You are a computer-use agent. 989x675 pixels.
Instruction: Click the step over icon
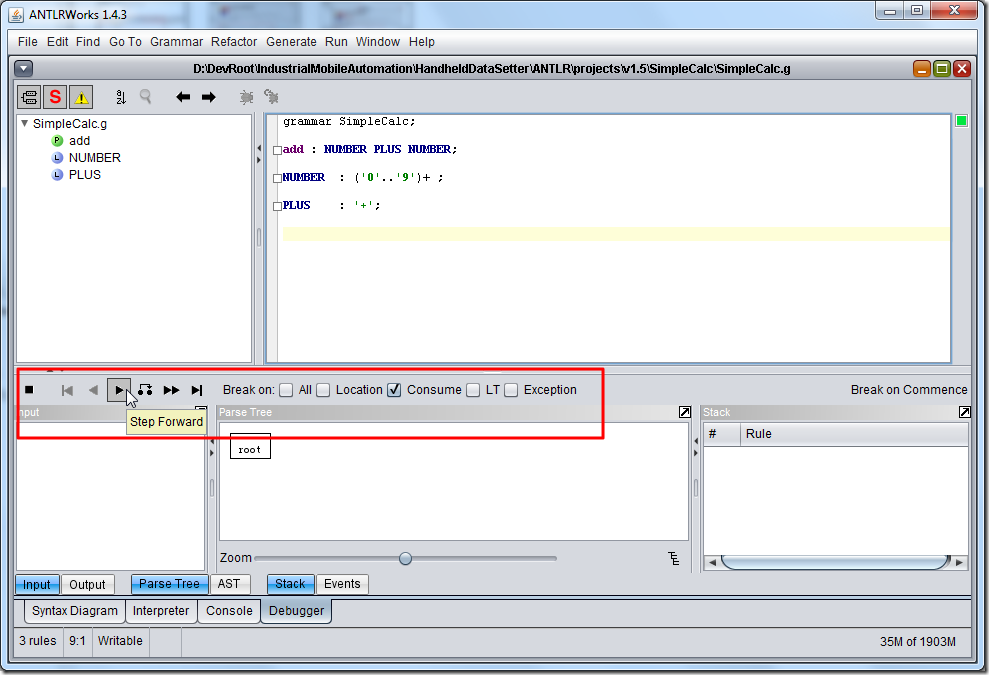click(x=145, y=390)
